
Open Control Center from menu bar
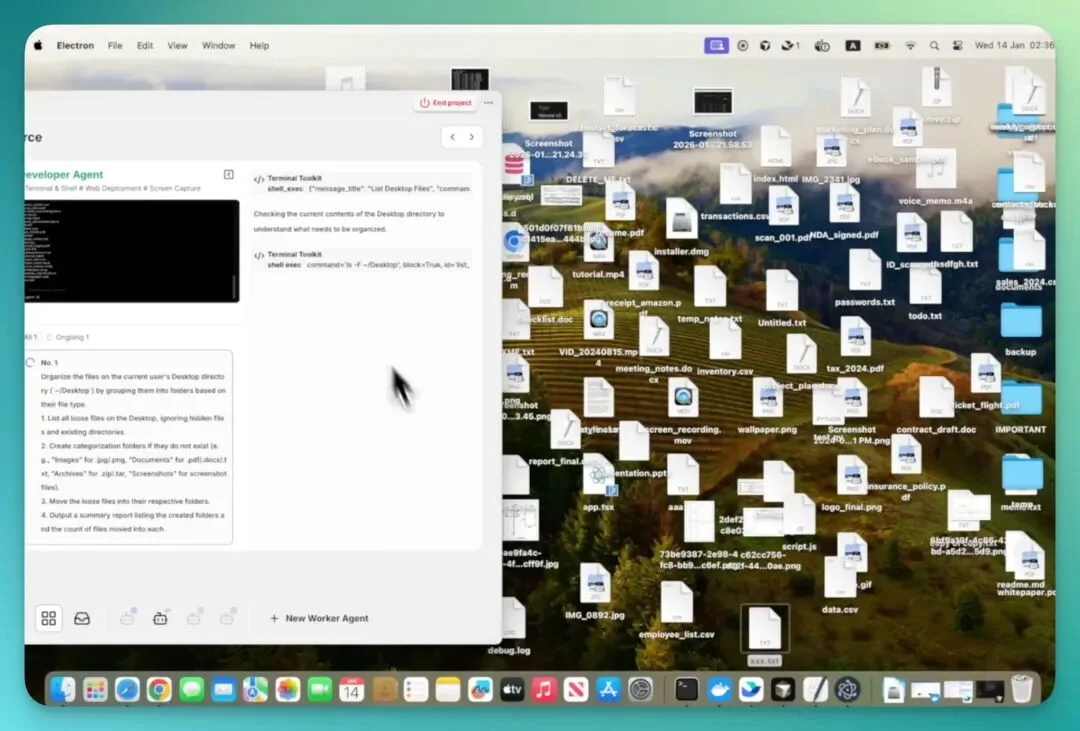point(958,46)
